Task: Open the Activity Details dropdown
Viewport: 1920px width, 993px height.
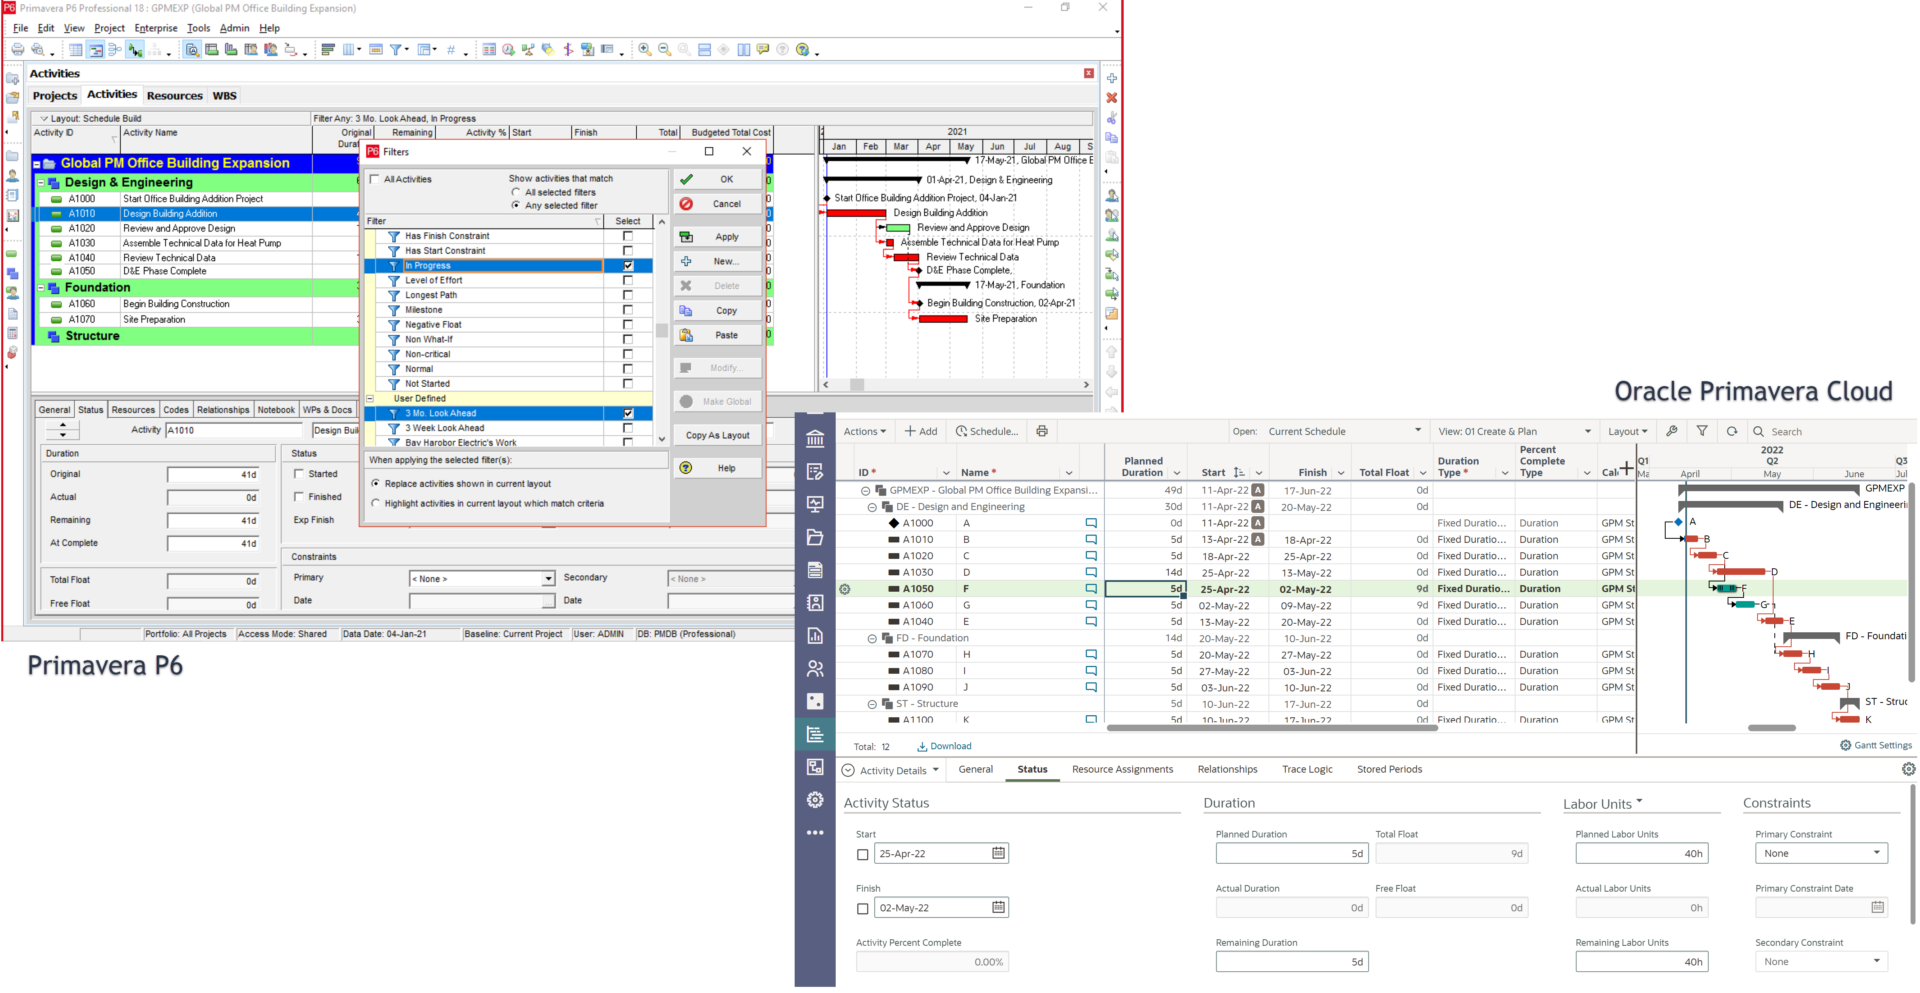Action: pyautogui.click(x=899, y=770)
